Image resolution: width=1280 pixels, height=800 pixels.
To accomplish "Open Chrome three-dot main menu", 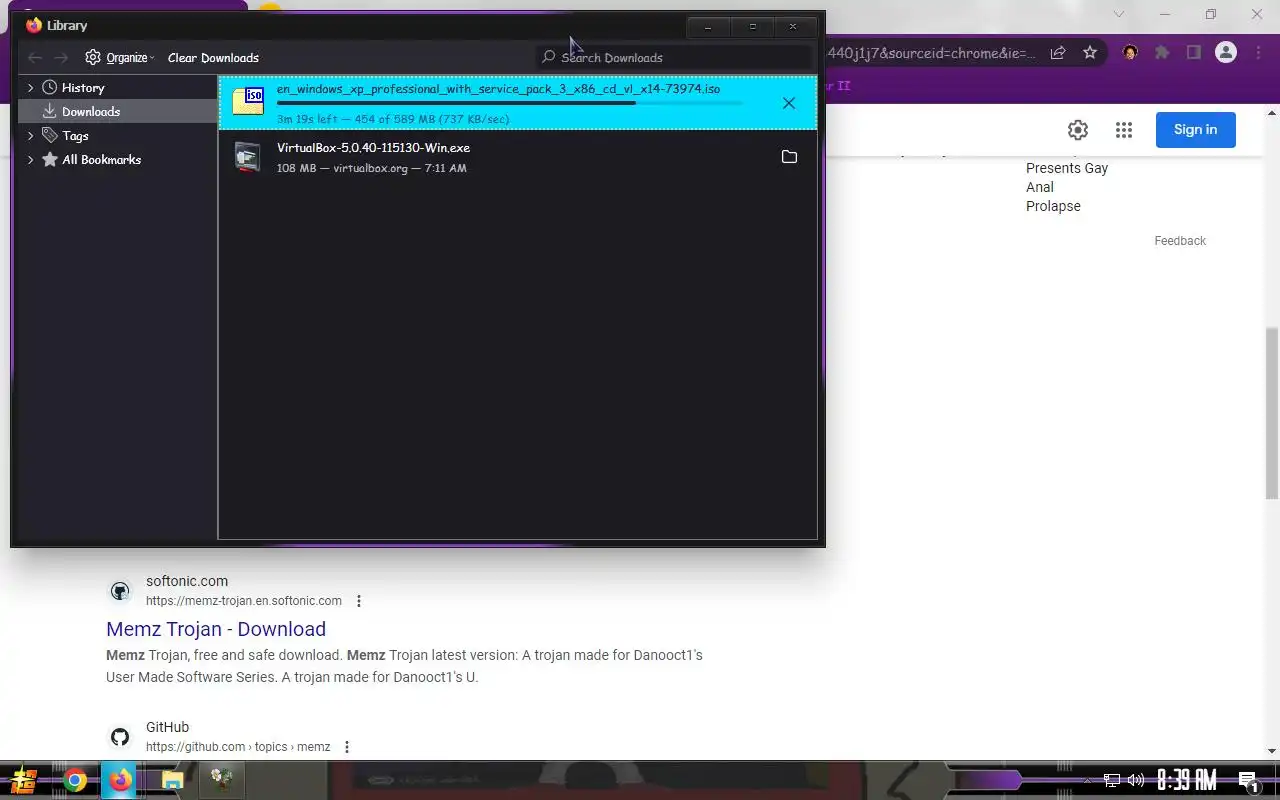I will click(1258, 52).
